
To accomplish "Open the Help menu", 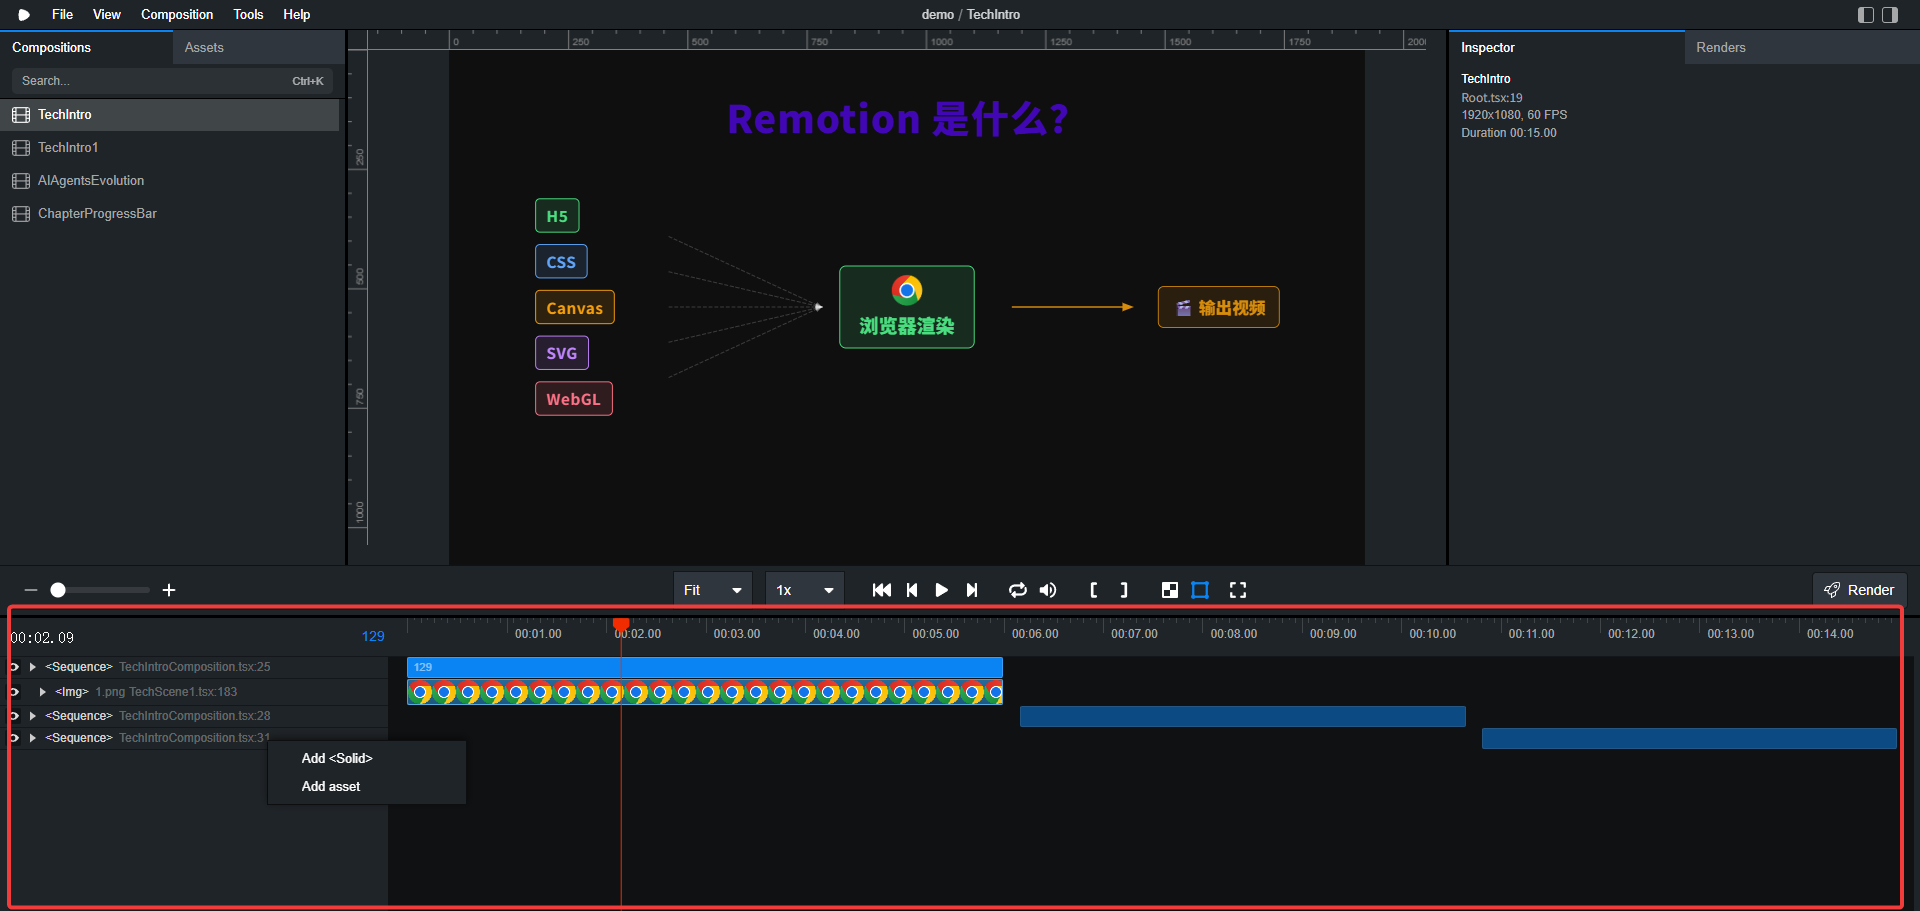I will tap(297, 15).
